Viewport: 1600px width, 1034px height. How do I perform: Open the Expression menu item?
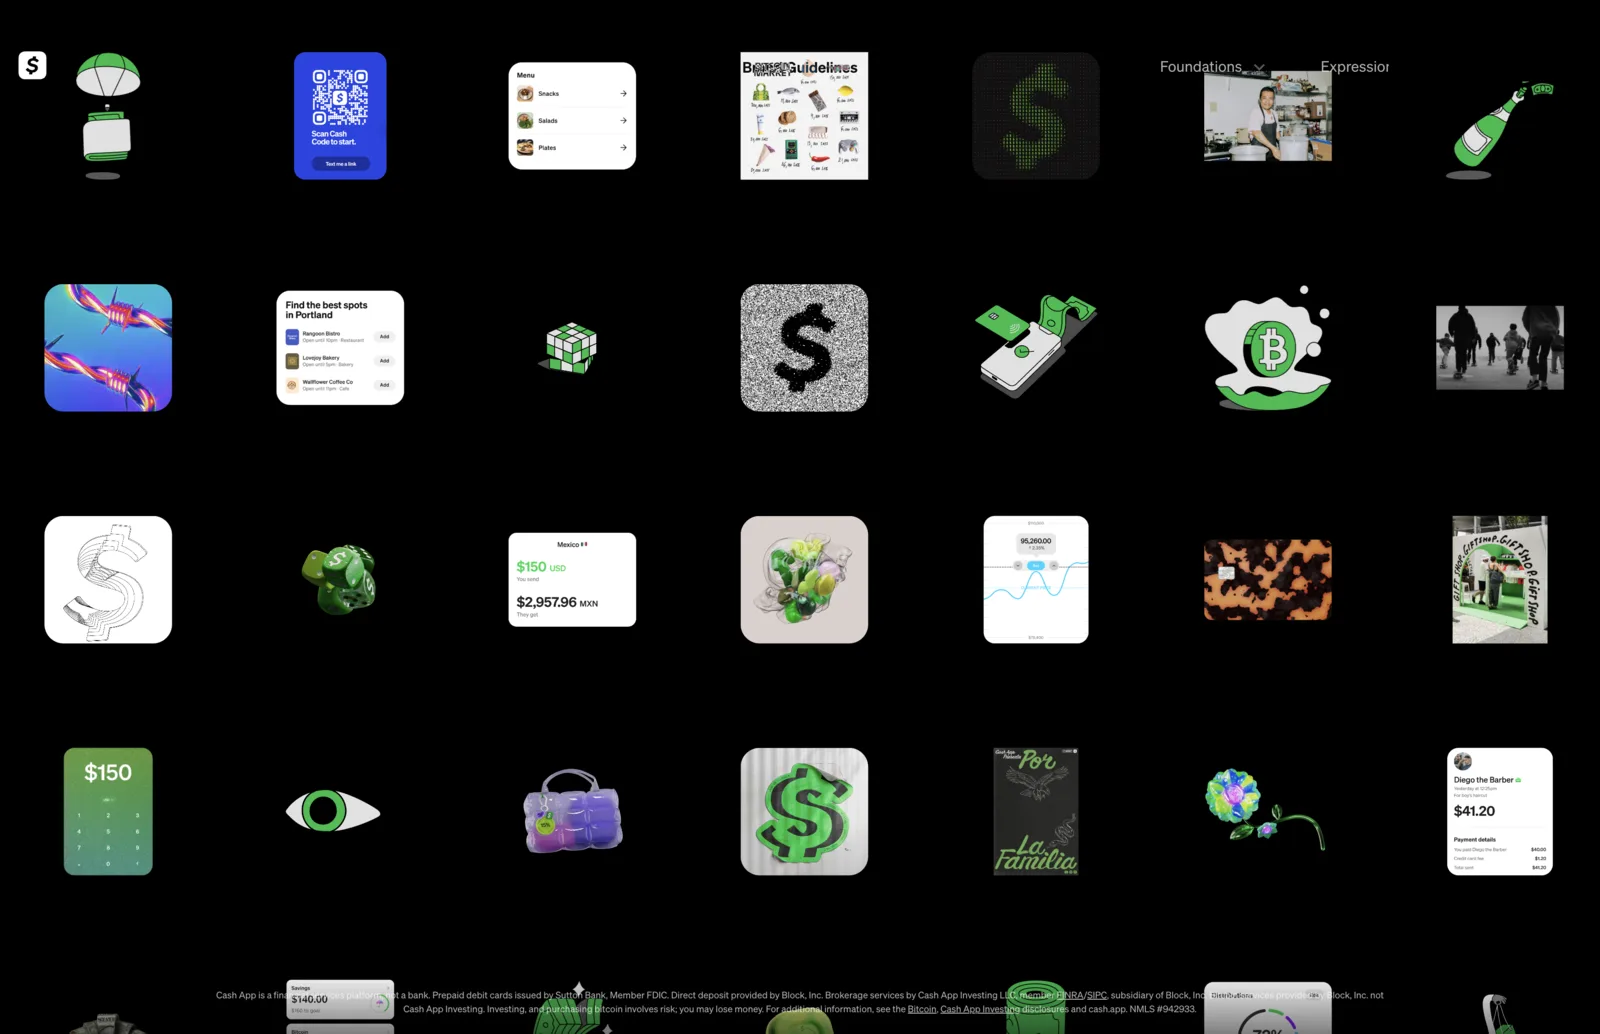(1354, 67)
